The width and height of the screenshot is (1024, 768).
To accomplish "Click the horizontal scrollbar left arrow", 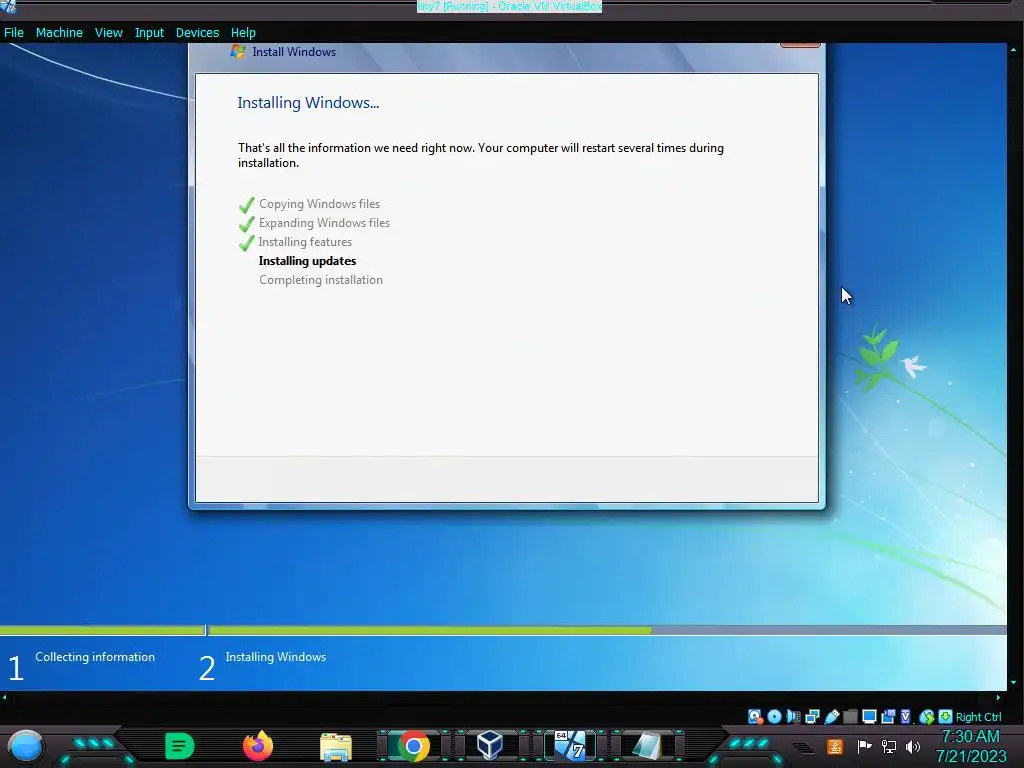I will click(x=5, y=697).
